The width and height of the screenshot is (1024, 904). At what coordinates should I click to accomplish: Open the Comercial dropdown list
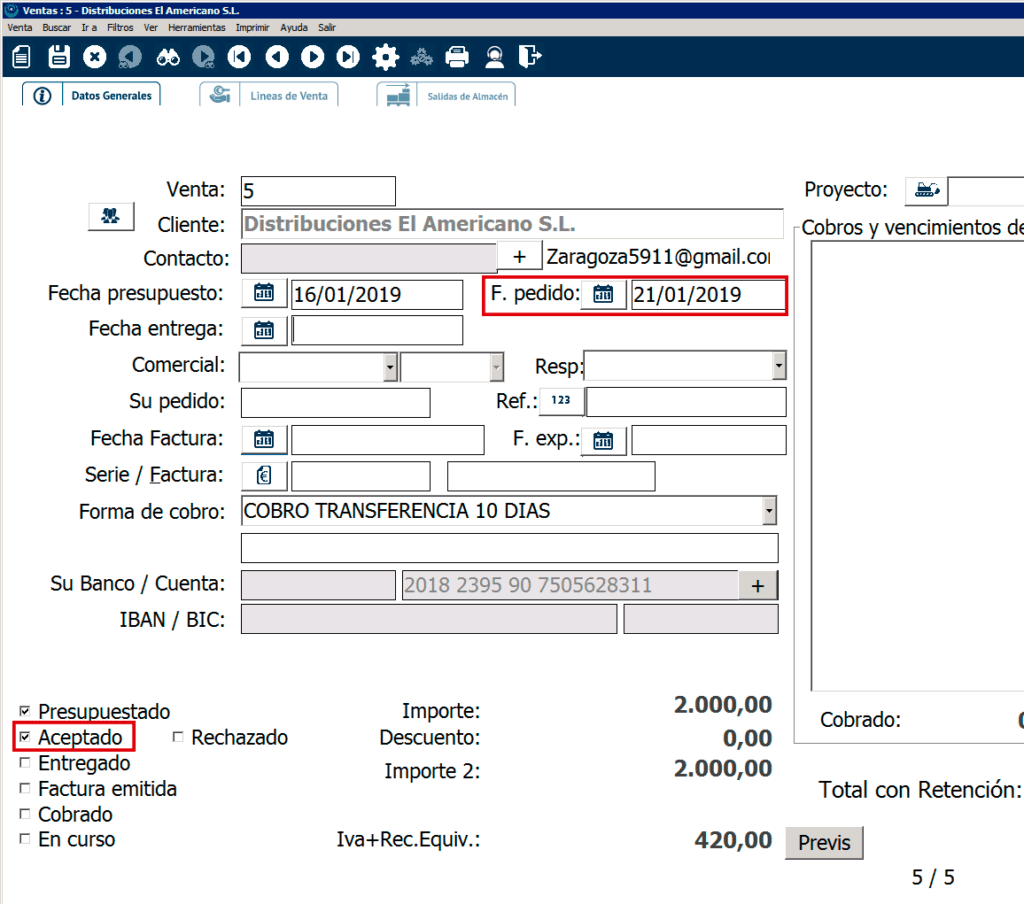pos(389,367)
